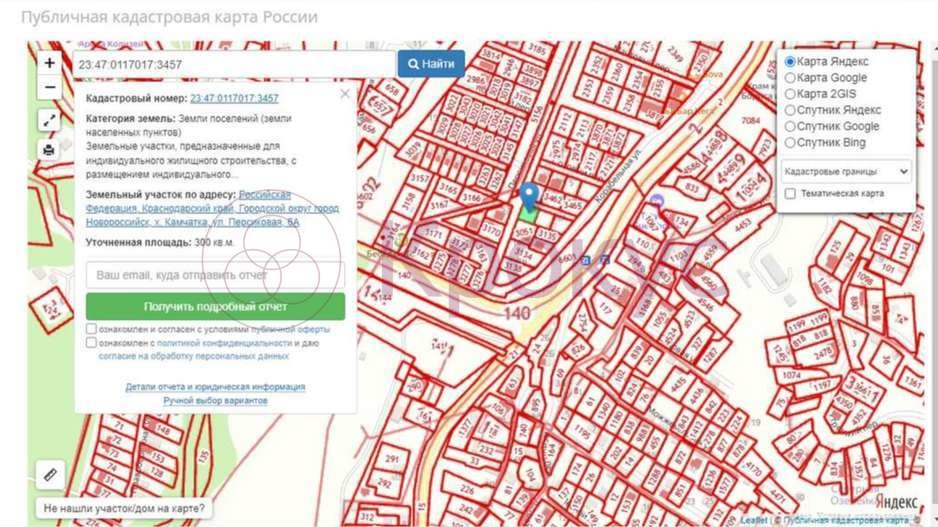Zoom out the map with the minus button
Screen dimensions: 938x527
(50, 88)
